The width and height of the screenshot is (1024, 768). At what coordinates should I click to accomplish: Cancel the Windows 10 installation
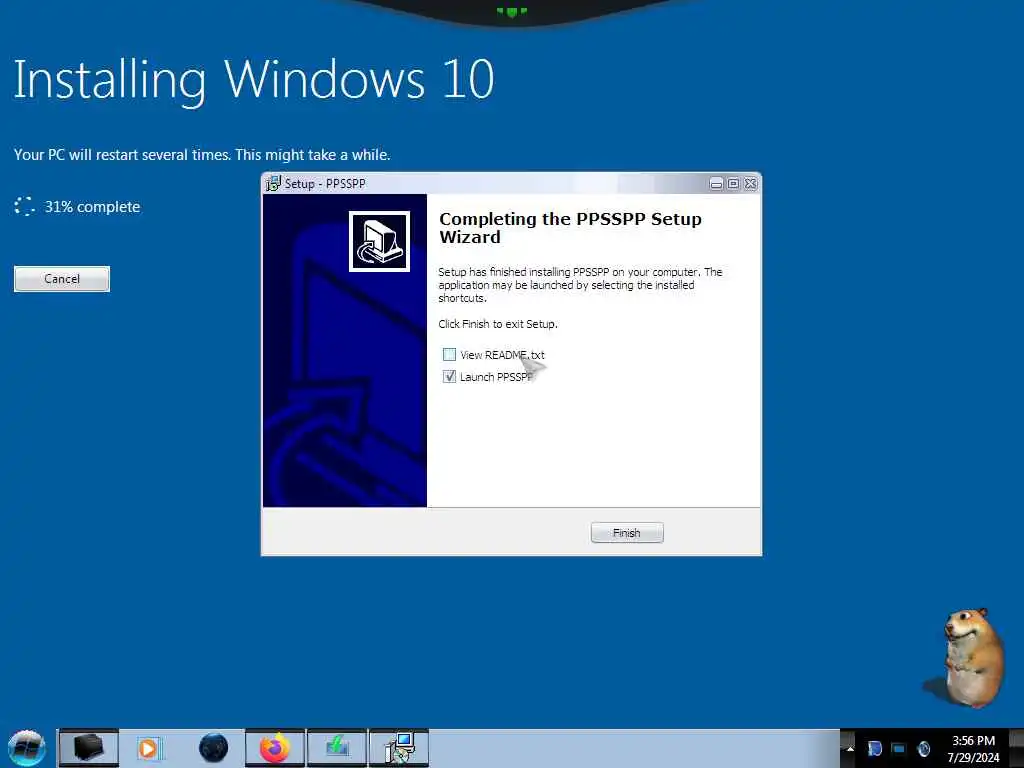coord(62,279)
